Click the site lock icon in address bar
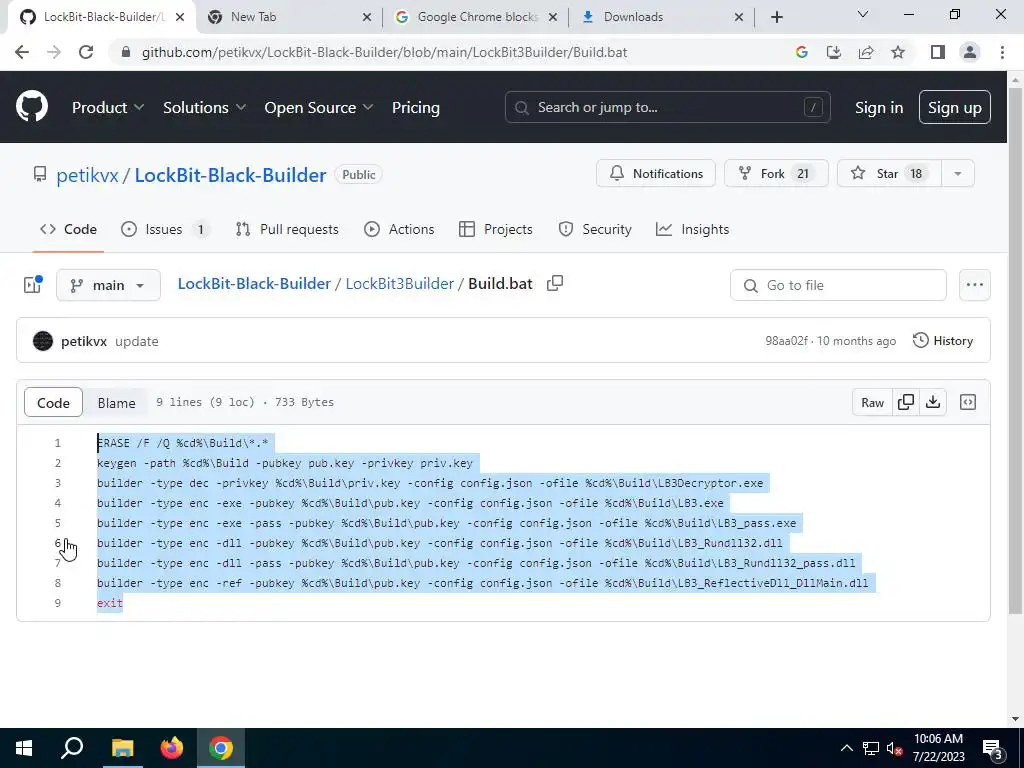Viewport: 1024px width, 768px height. (x=126, y=52)
